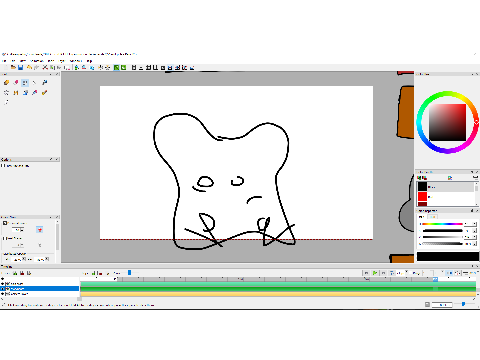Click the first tool option width spinbox
The width and height of the screenshot is (480, 360).
(18, 230)
